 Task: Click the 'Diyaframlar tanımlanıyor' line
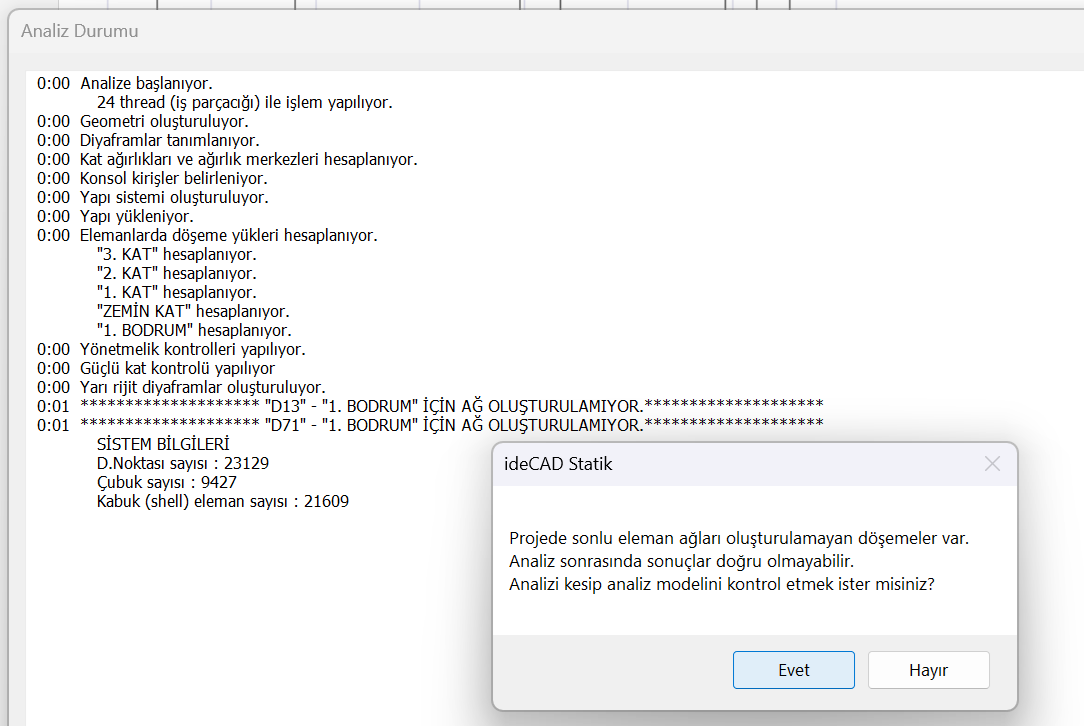coord(169,140)
